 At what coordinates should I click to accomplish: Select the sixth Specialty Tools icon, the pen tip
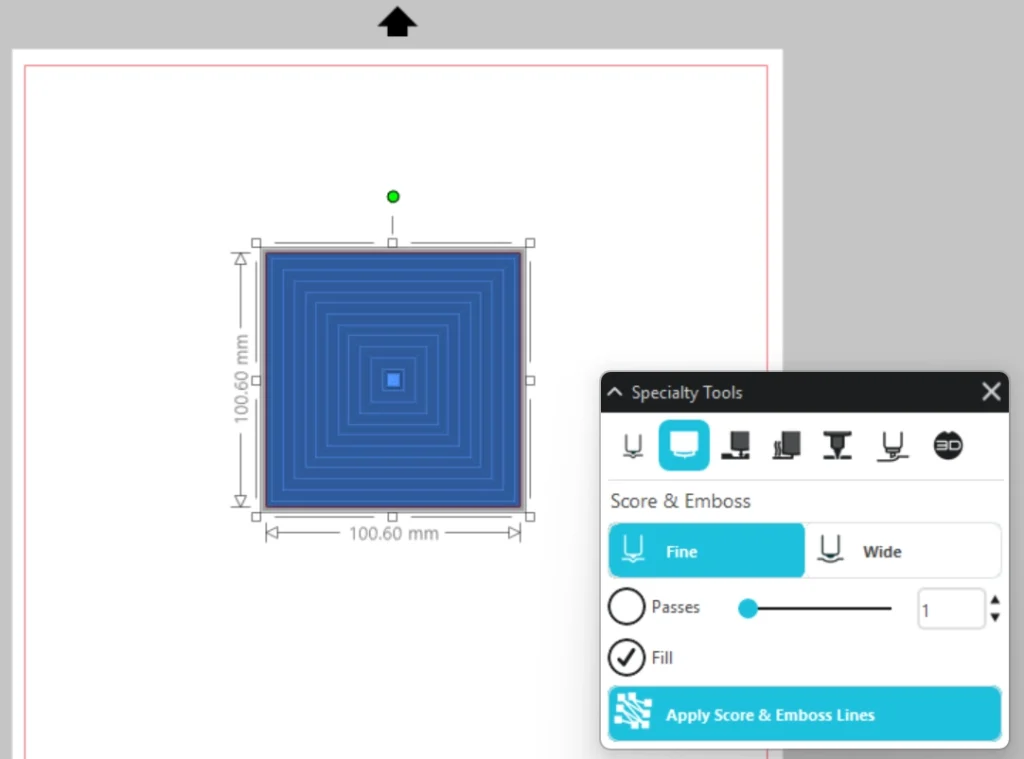(893, 446)
